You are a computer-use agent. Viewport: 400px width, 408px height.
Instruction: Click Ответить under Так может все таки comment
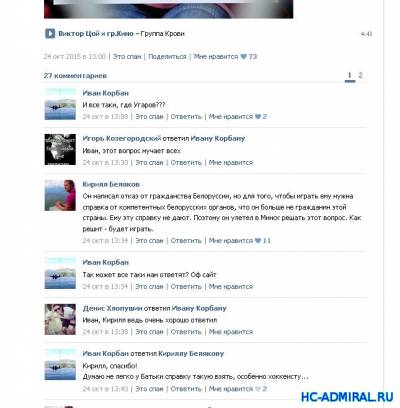click(186, 287)
